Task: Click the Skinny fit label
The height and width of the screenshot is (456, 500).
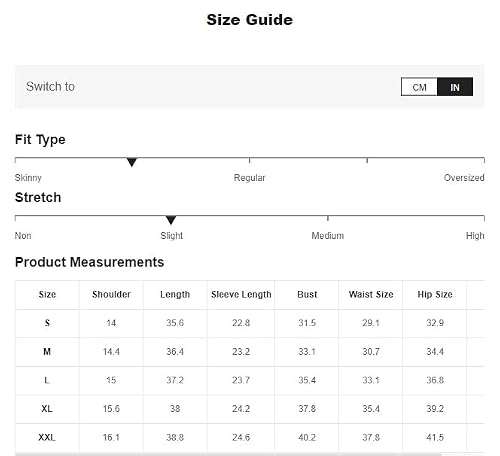Action: point(28,178)
